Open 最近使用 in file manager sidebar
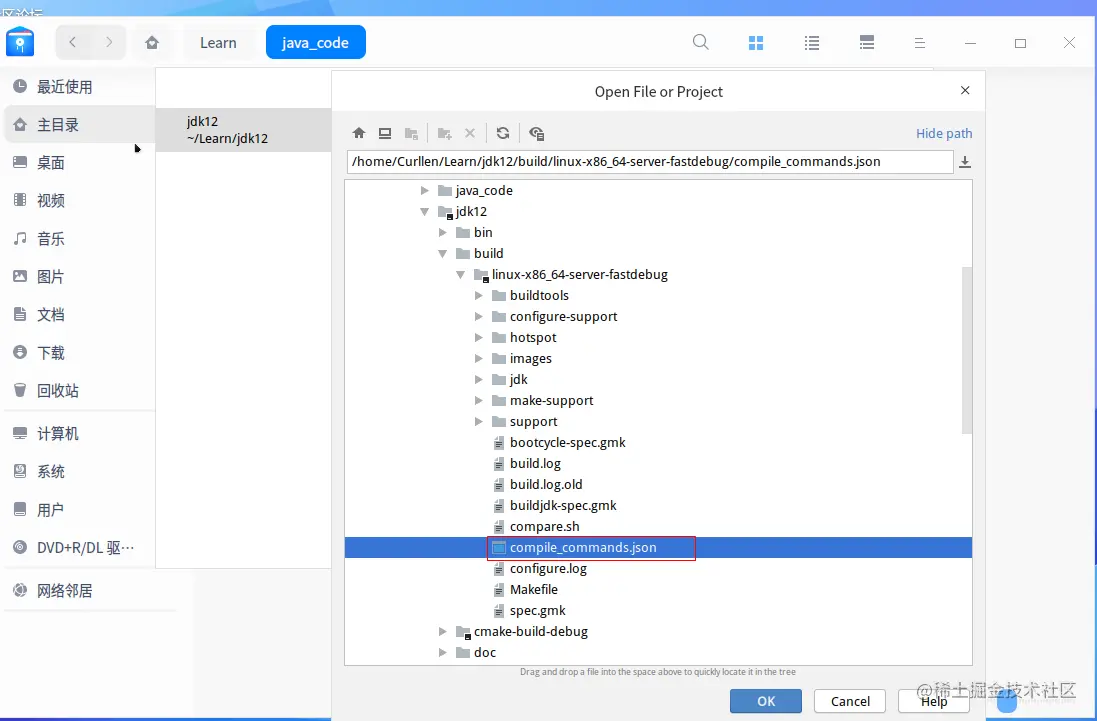1097x721 pixels. (x=78, y=87)
